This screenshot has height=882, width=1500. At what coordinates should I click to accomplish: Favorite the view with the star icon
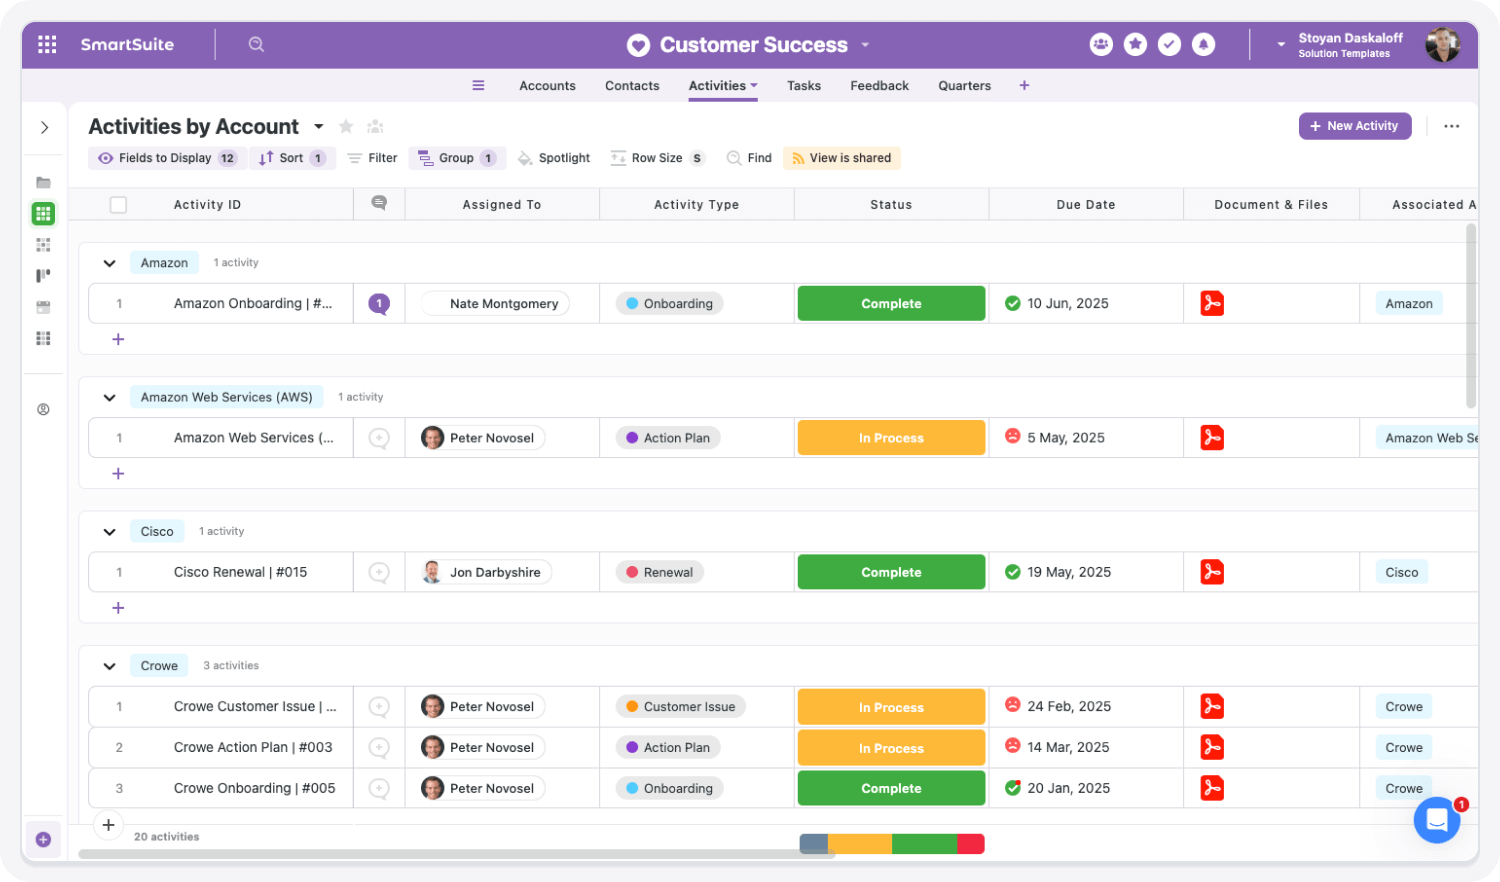[346, 126]
